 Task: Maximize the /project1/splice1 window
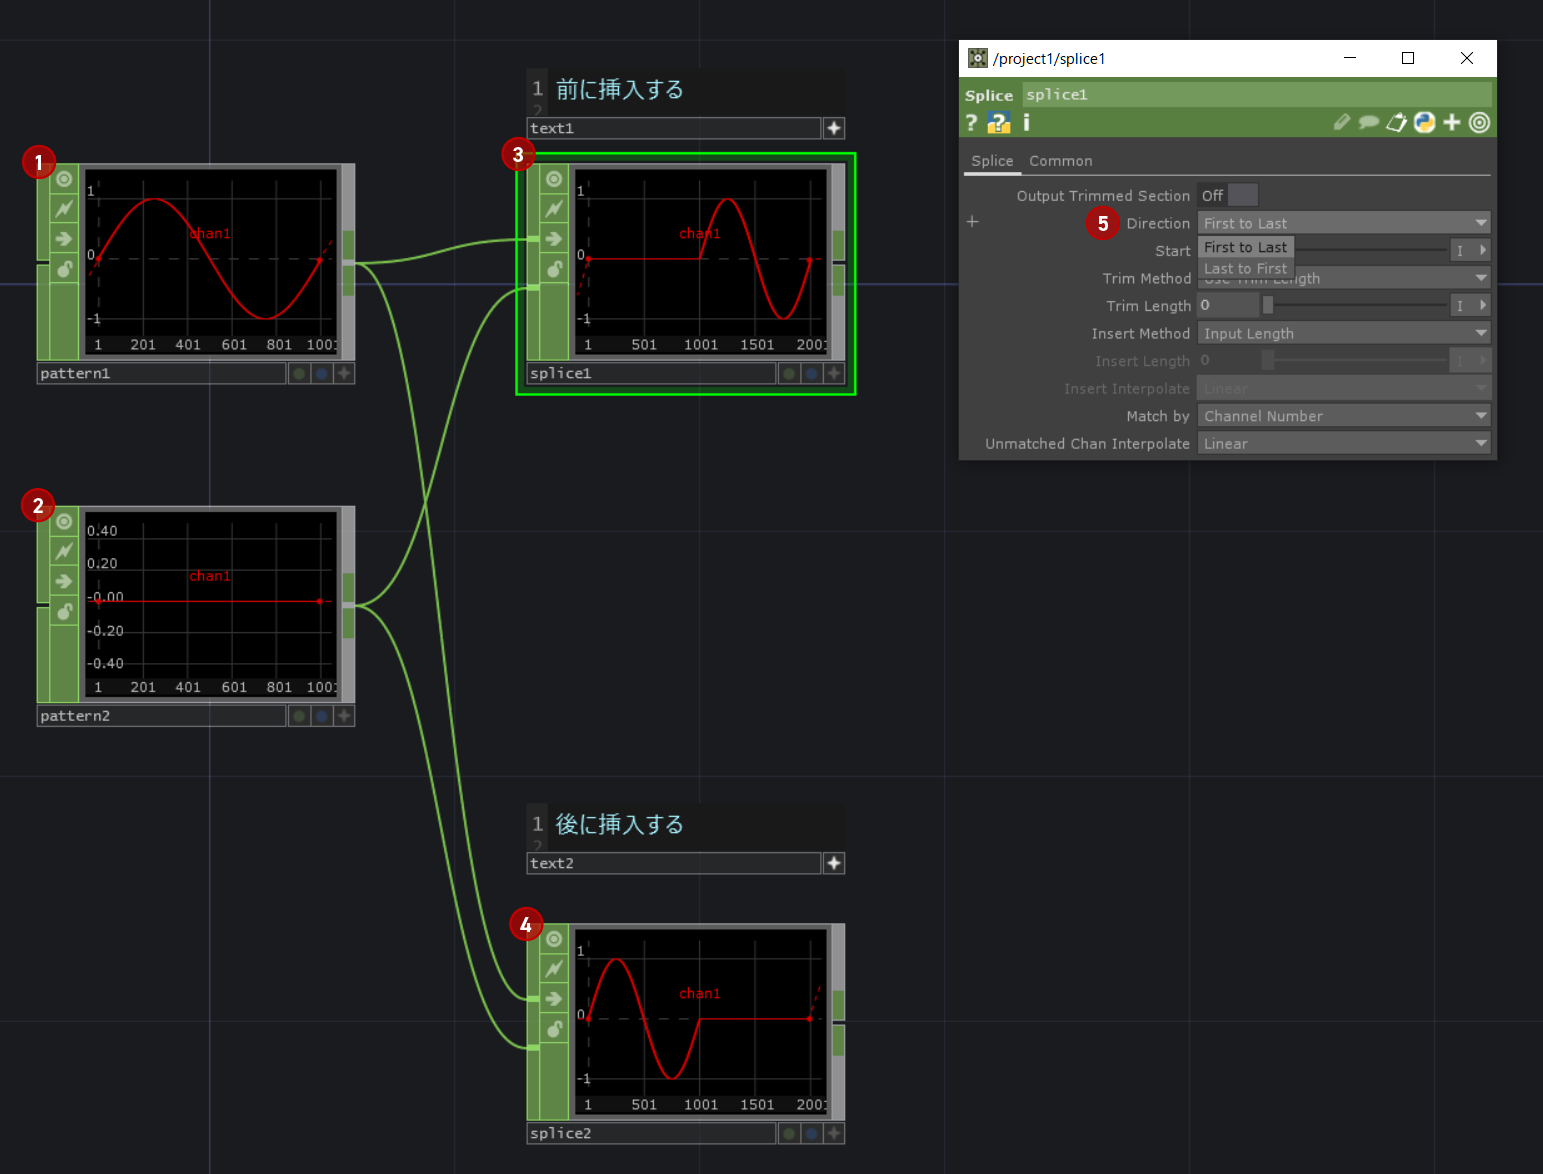1408,58
